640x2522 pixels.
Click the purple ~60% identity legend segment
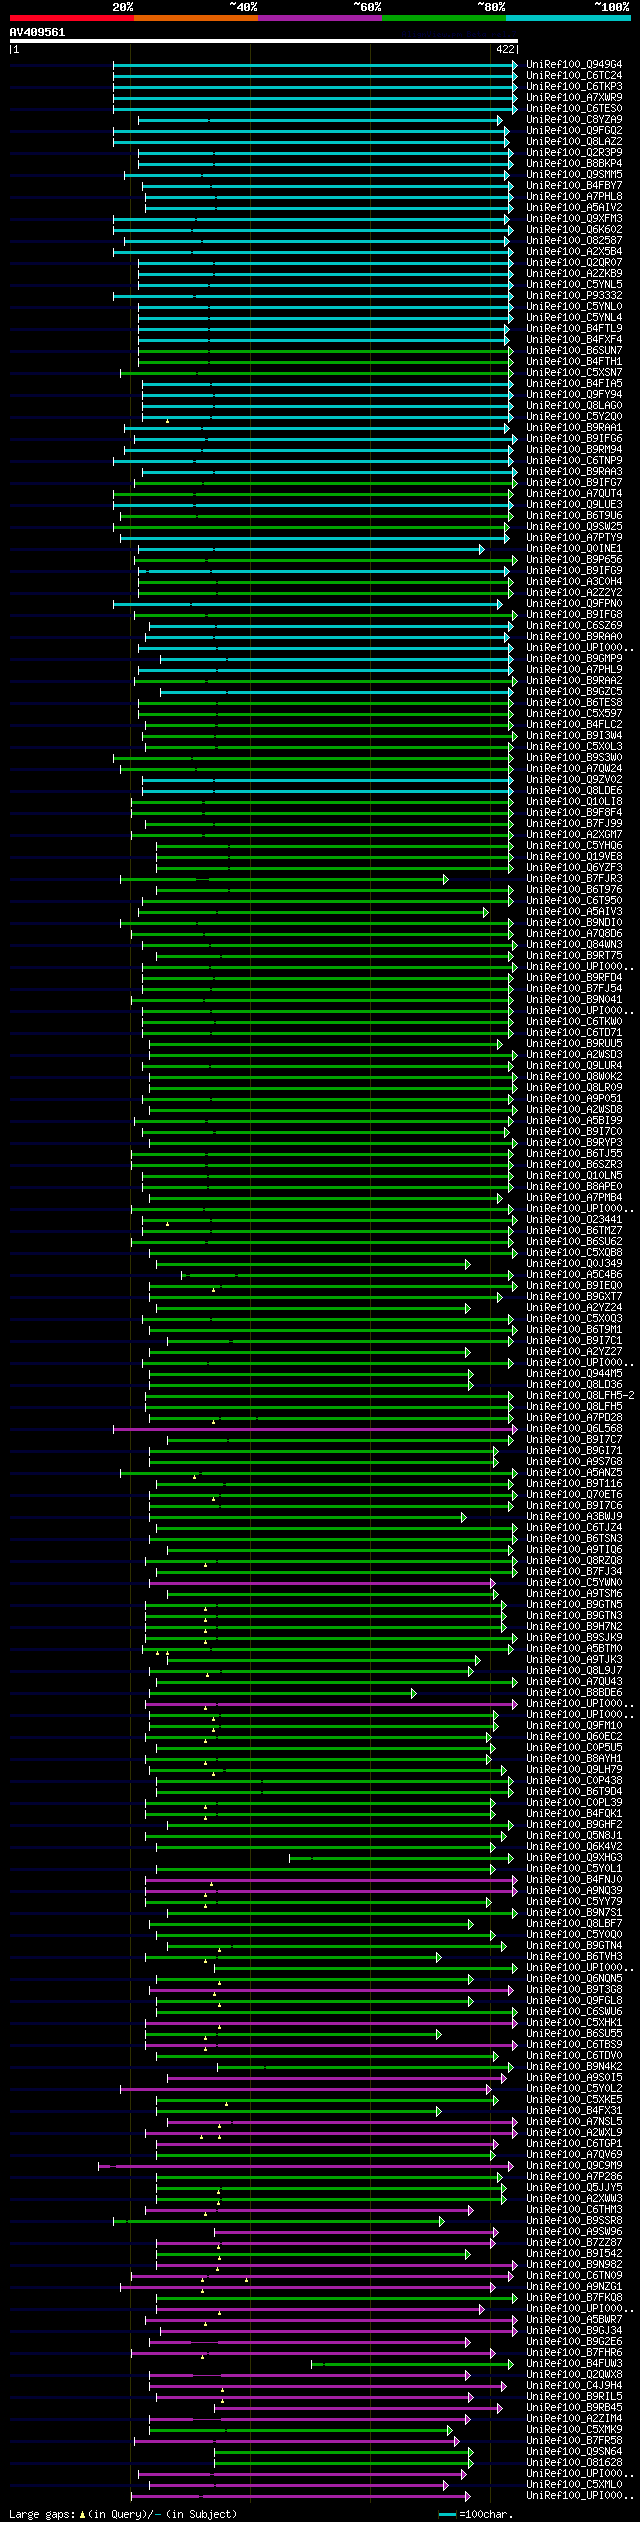tap(319, 18)
